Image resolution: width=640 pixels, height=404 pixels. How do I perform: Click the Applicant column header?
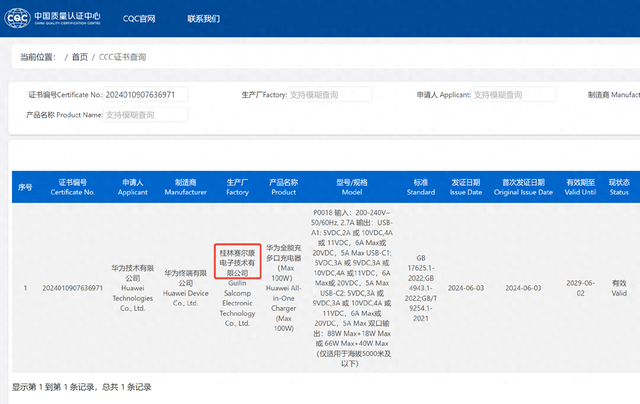133,187
